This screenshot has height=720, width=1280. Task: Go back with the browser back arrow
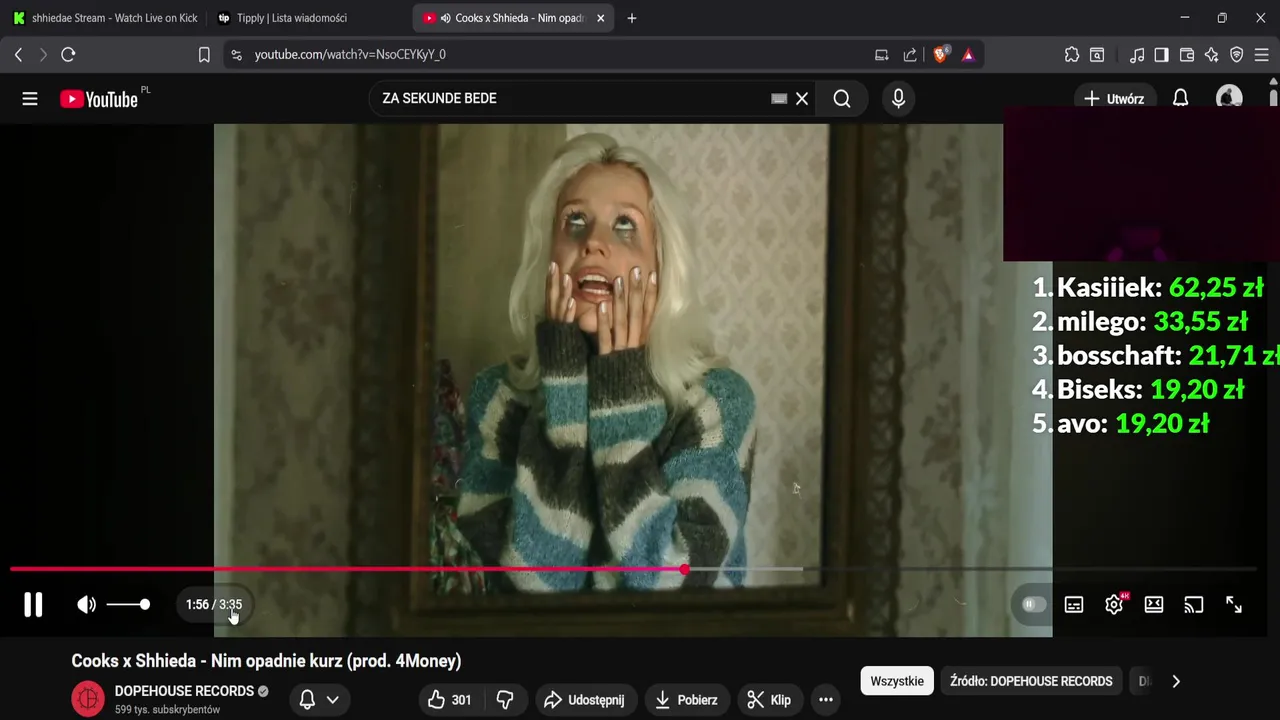[x=18, y=55]
